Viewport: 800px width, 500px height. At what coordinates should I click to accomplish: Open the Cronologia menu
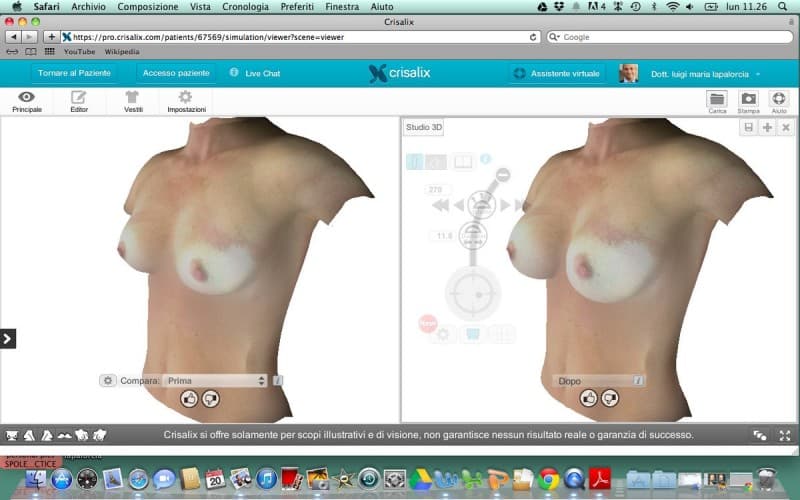pyautogui.click(x=245, y=6)
